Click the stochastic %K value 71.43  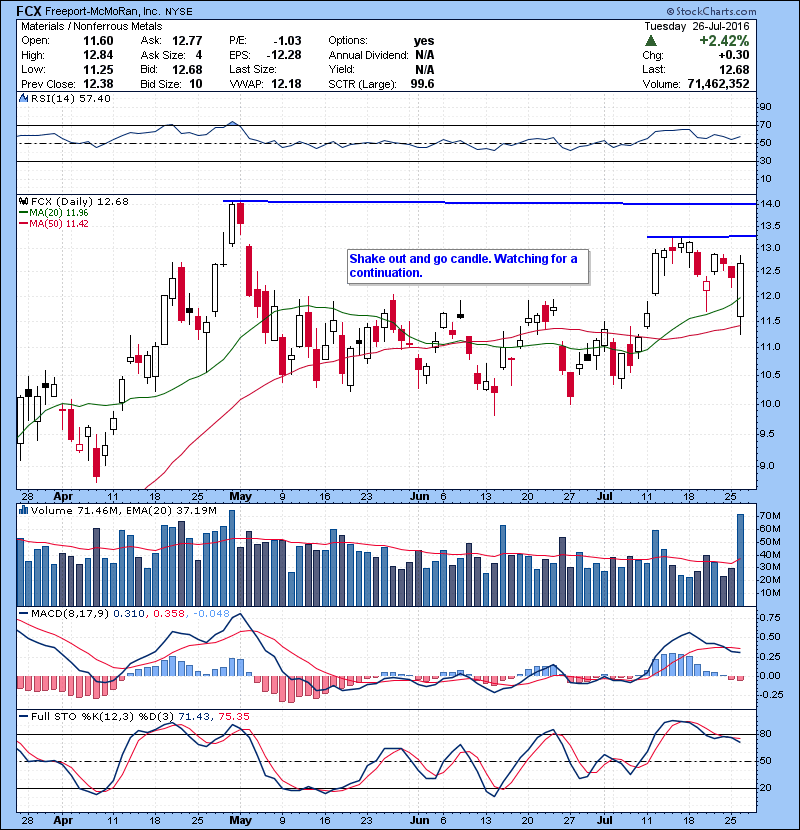click(x=194, y=717)
